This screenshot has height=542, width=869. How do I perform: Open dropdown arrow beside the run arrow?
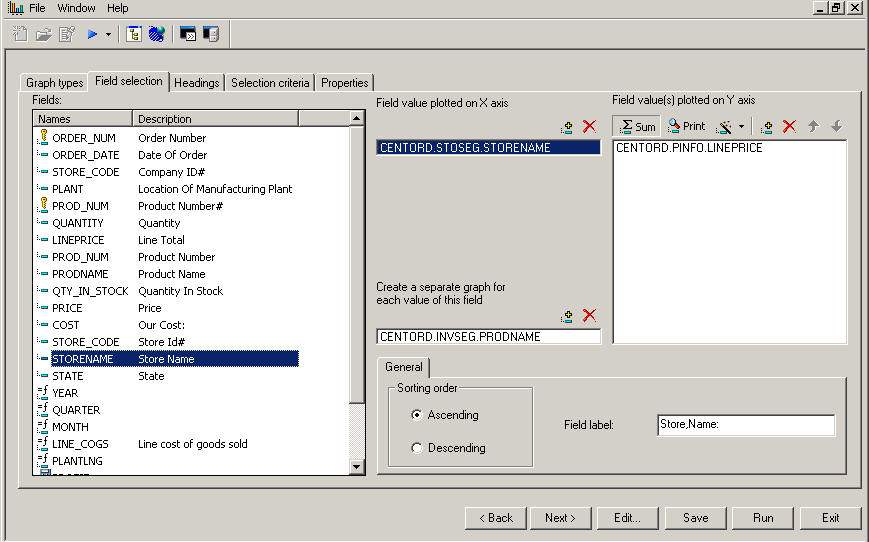pyautogui.click(x=108, y=35)
